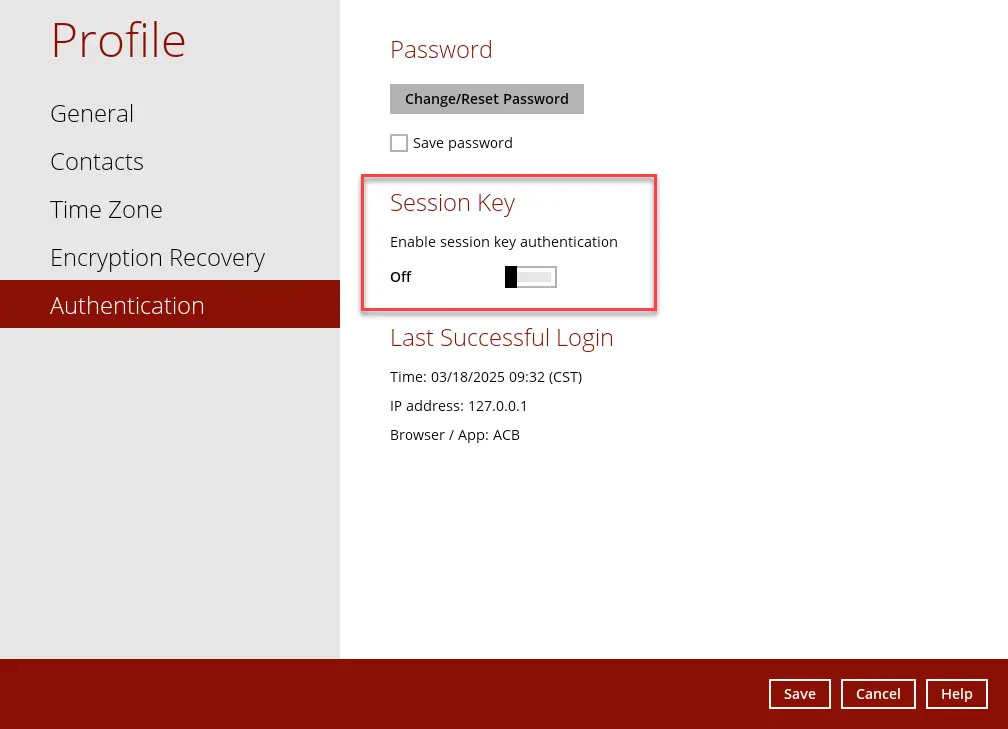Click the Save button
1008x729 pixels.
(x=800, y=694)
